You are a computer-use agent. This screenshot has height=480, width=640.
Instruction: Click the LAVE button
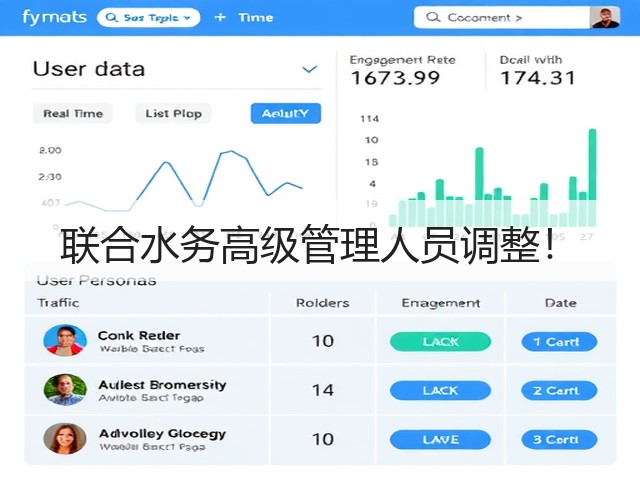pyautogui.click(x=440, y=440)
